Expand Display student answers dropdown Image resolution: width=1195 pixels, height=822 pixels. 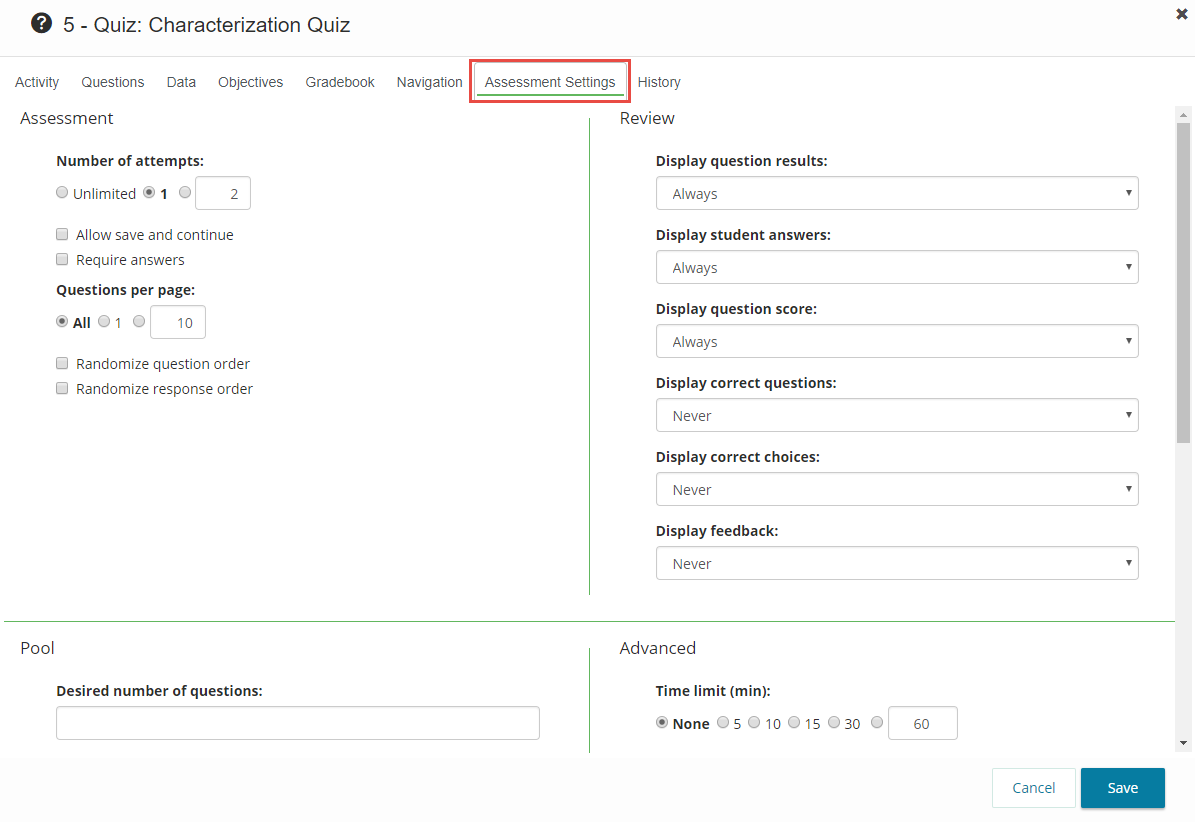(896, 268)
